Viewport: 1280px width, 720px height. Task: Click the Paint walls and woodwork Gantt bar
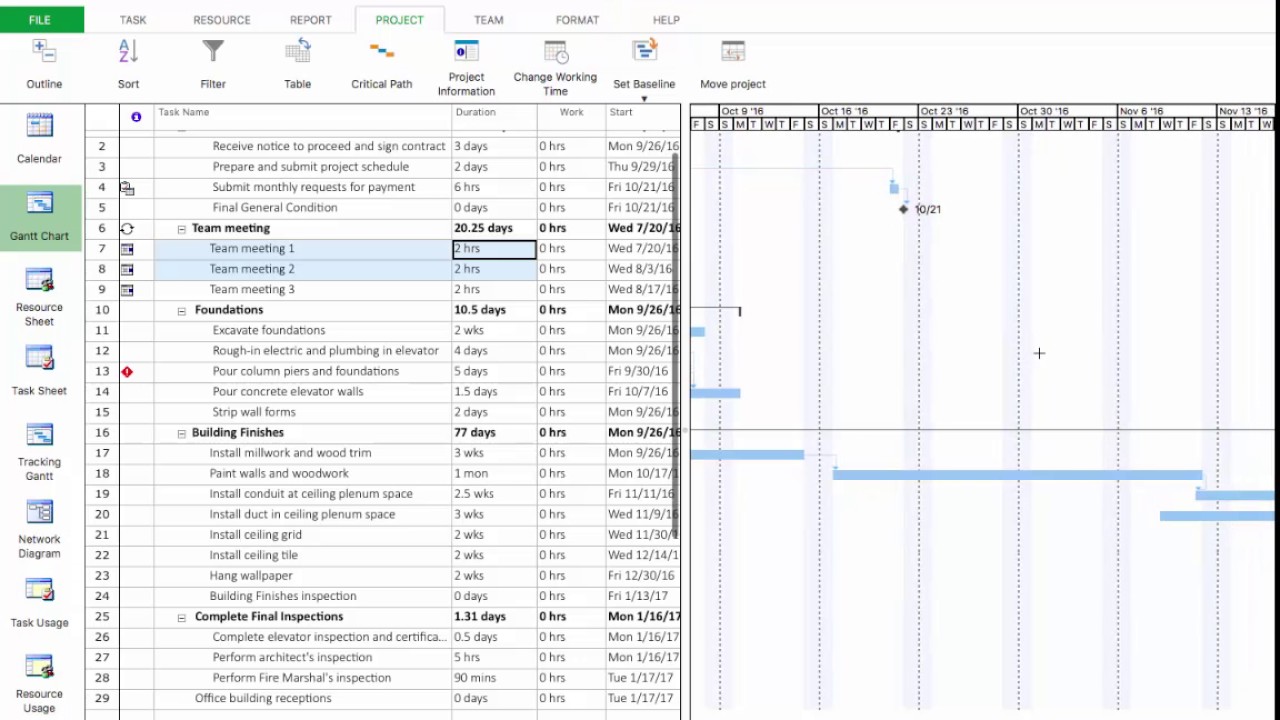1017,475
